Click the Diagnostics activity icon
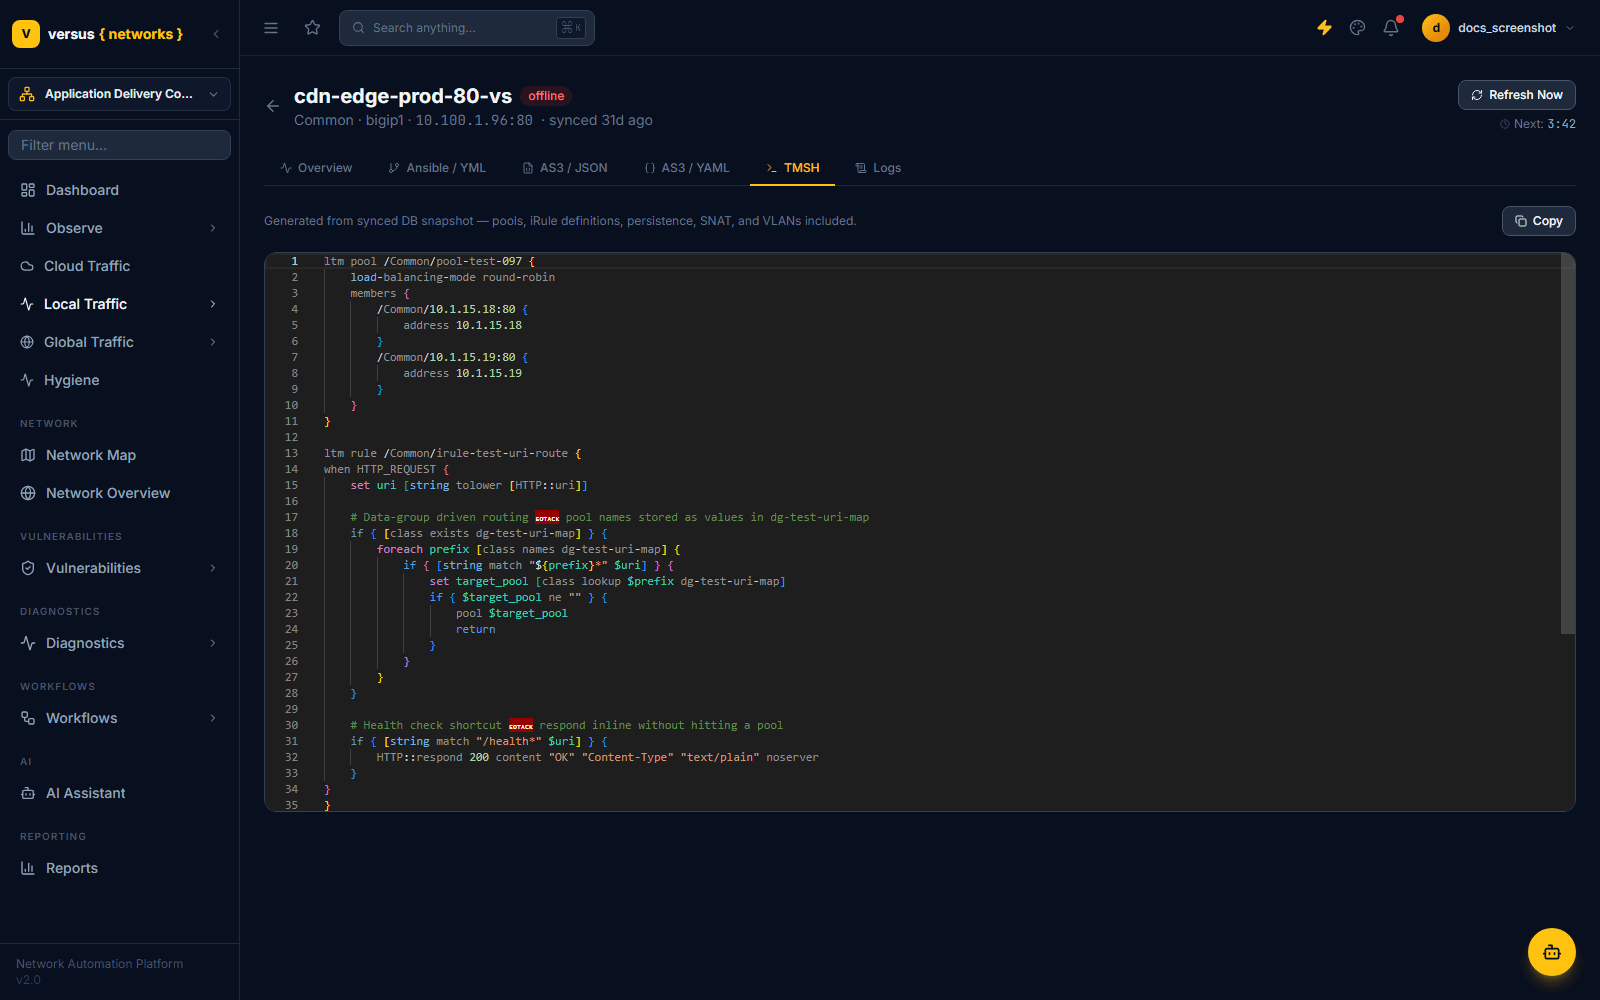The width and height of the screenshot is (1600, 1000). pos(28,643)
